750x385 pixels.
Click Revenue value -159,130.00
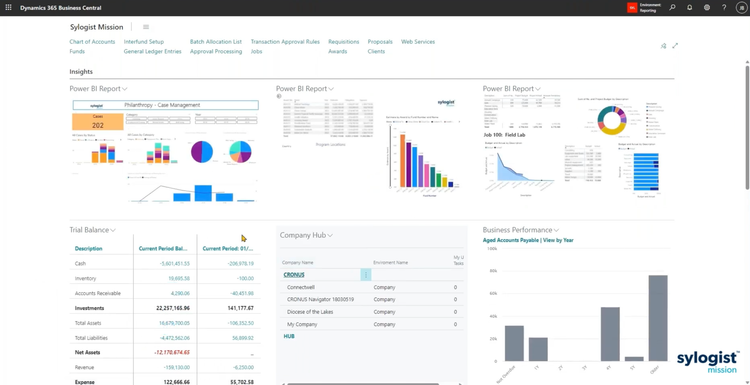175,367
